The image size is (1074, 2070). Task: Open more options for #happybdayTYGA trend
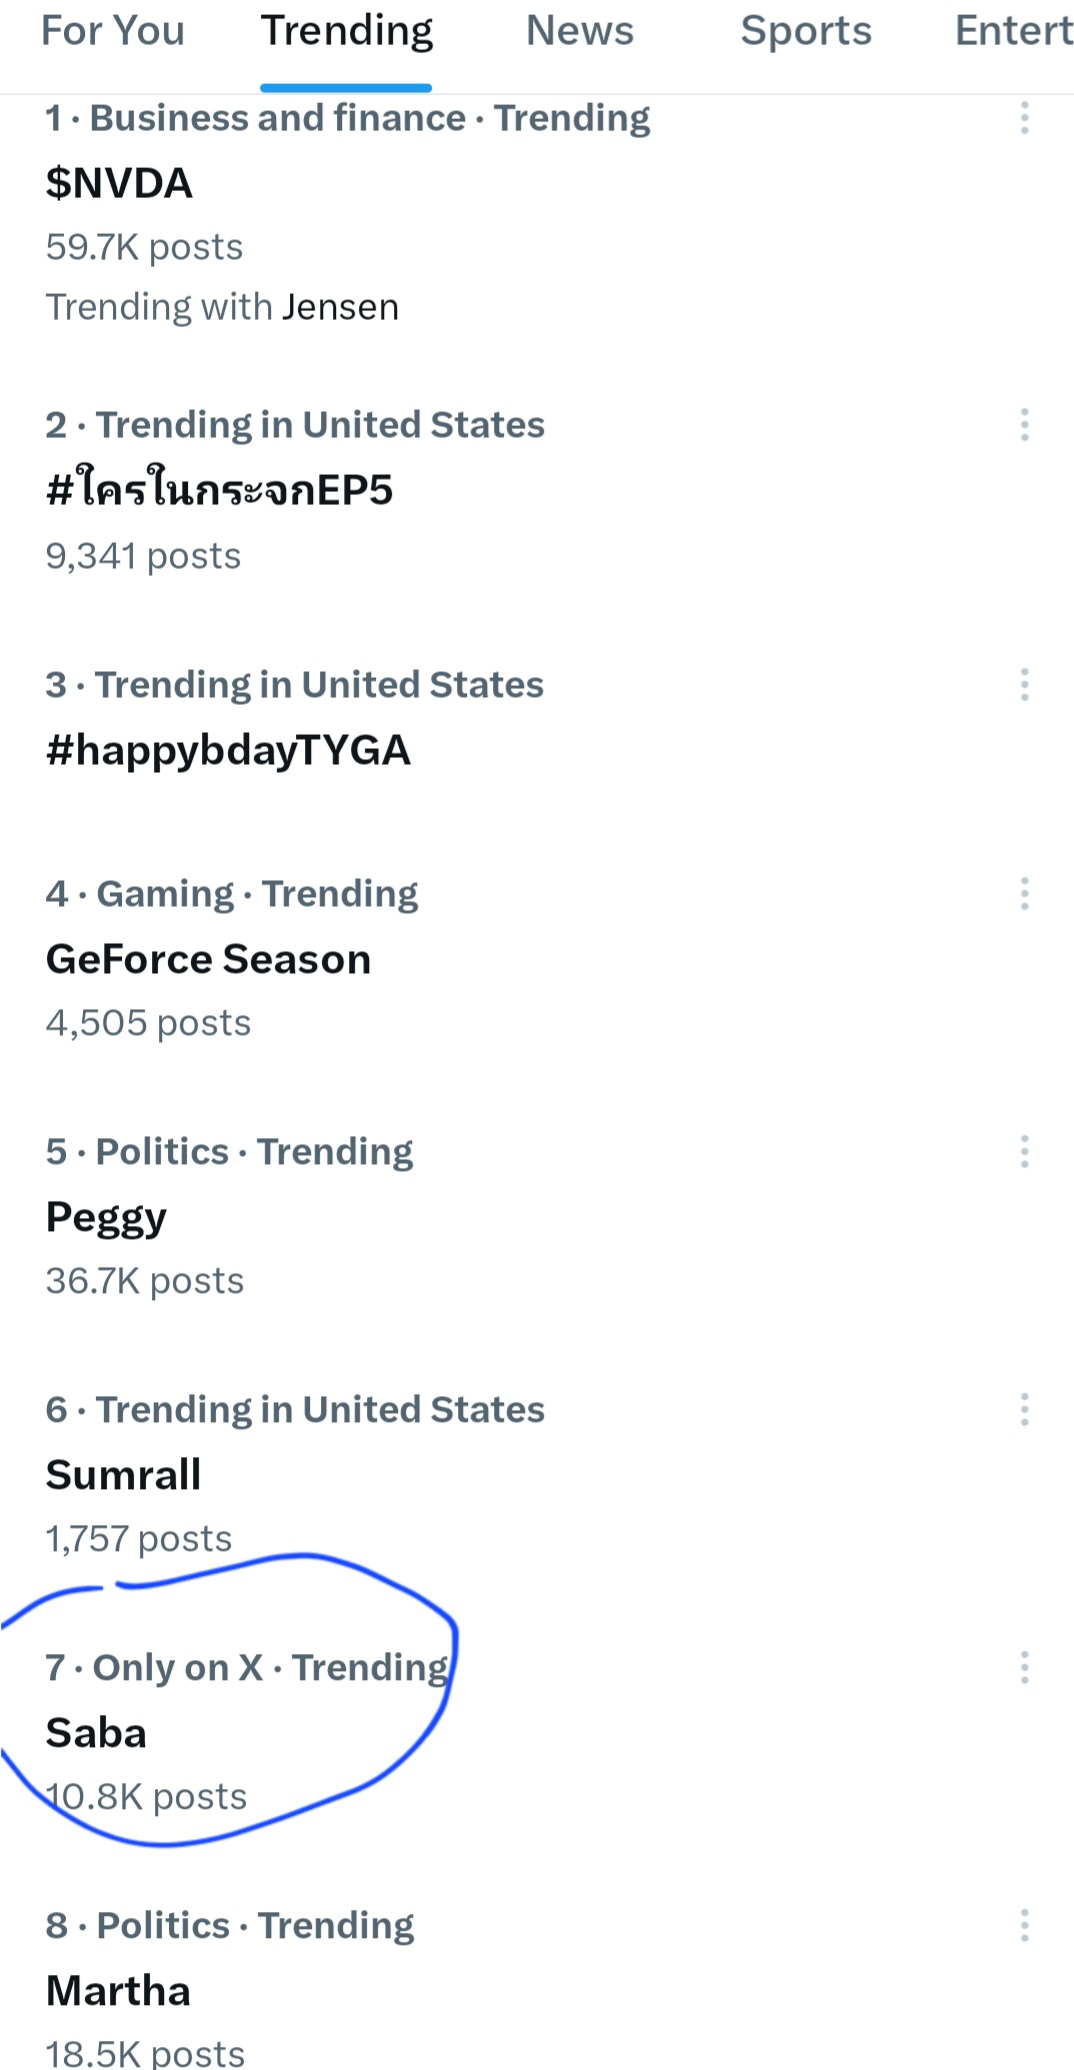(1024, 685)
